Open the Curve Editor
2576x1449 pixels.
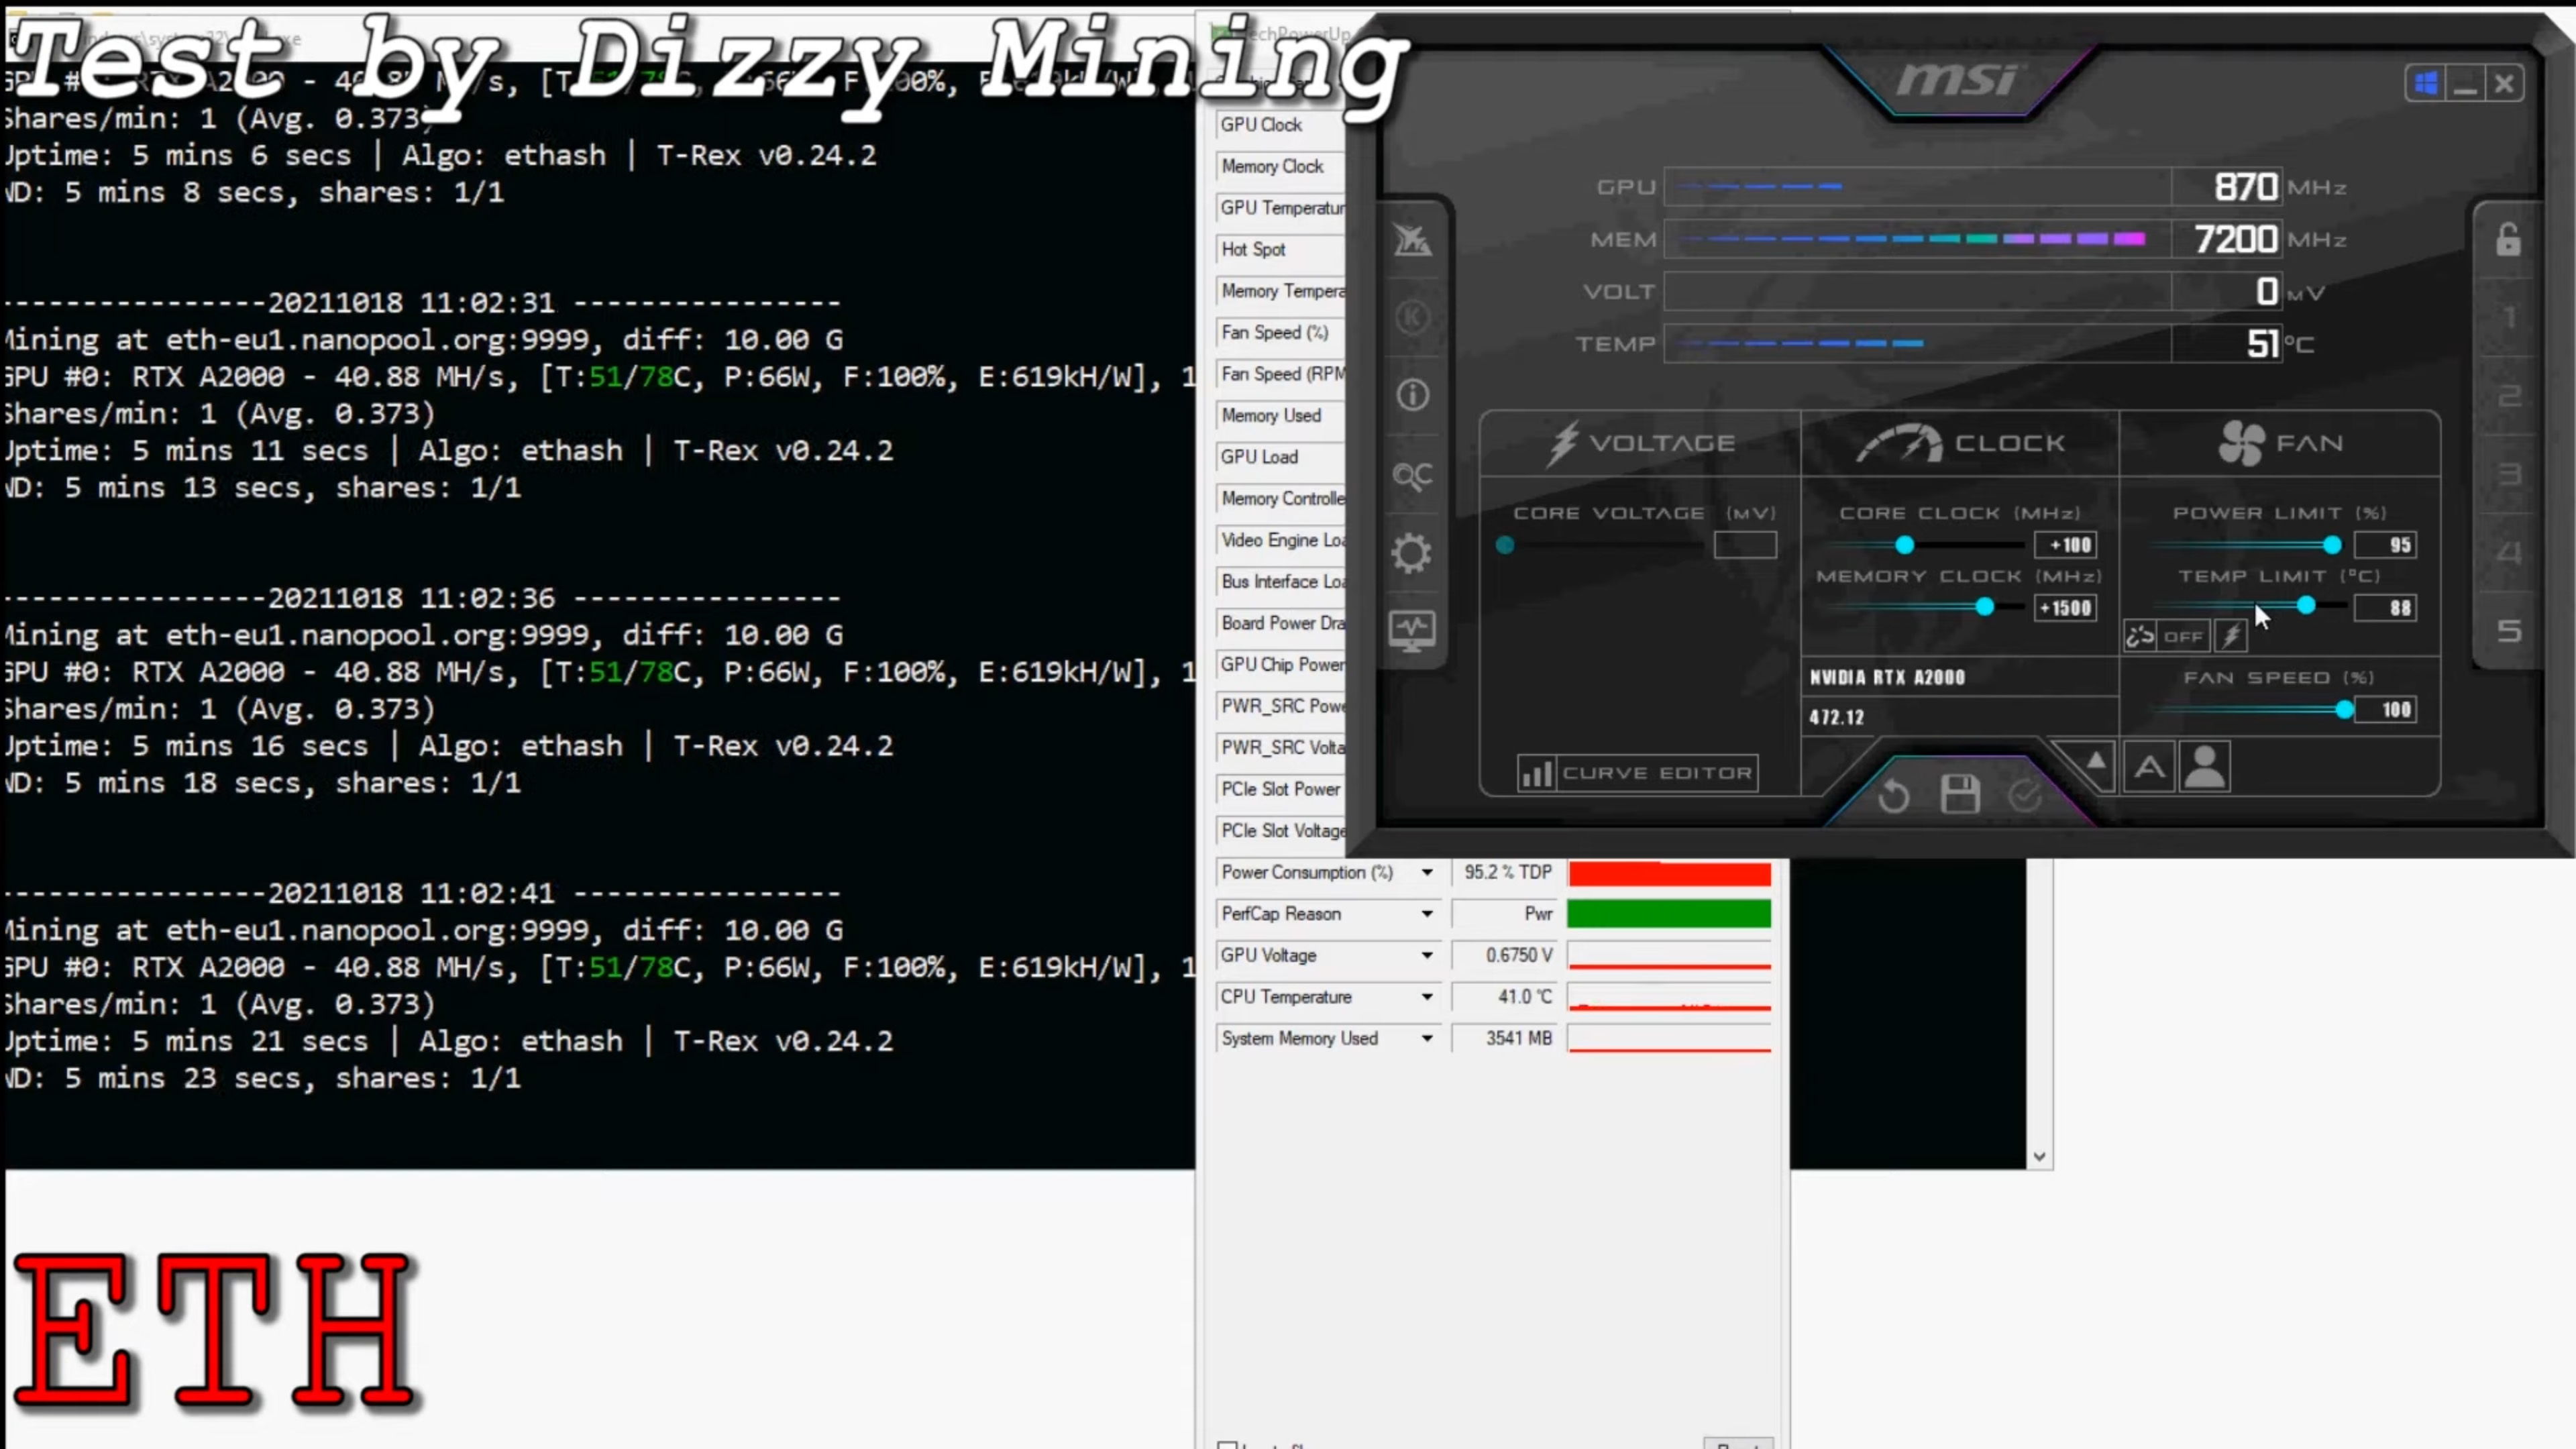1638,773
